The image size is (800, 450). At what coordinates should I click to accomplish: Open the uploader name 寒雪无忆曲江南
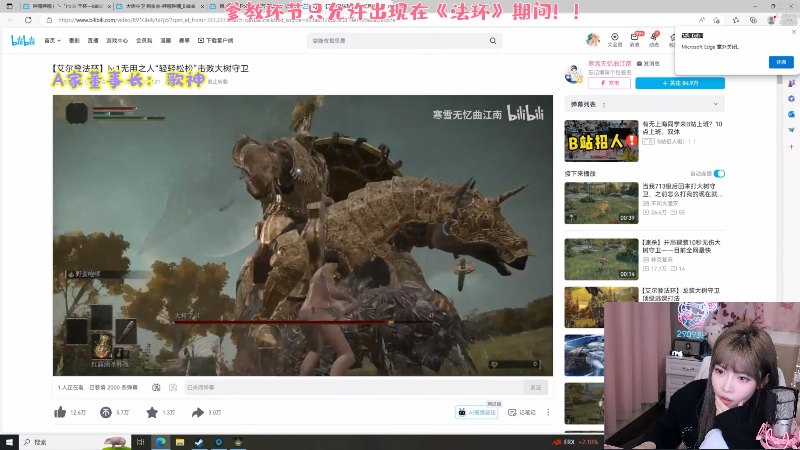(609, 64)
